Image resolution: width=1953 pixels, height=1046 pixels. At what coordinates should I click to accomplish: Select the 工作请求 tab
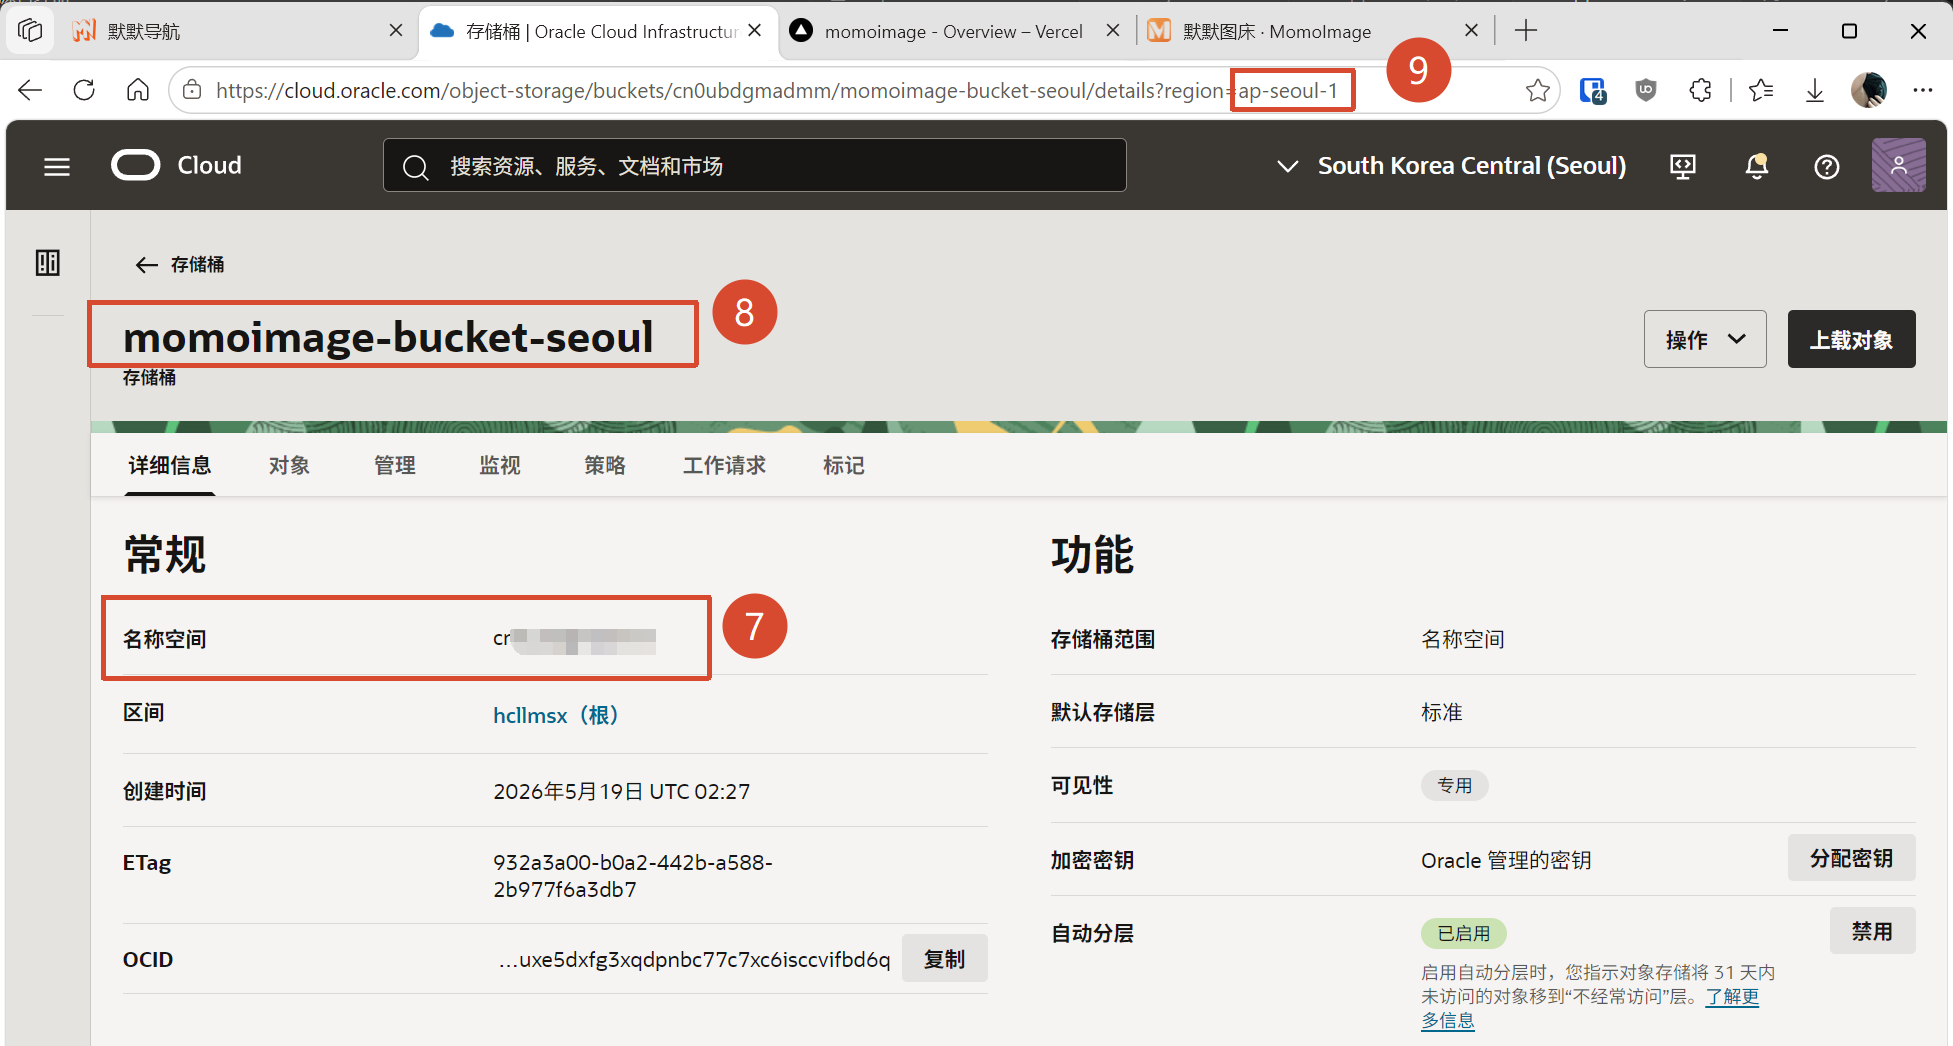coord(724,466)
